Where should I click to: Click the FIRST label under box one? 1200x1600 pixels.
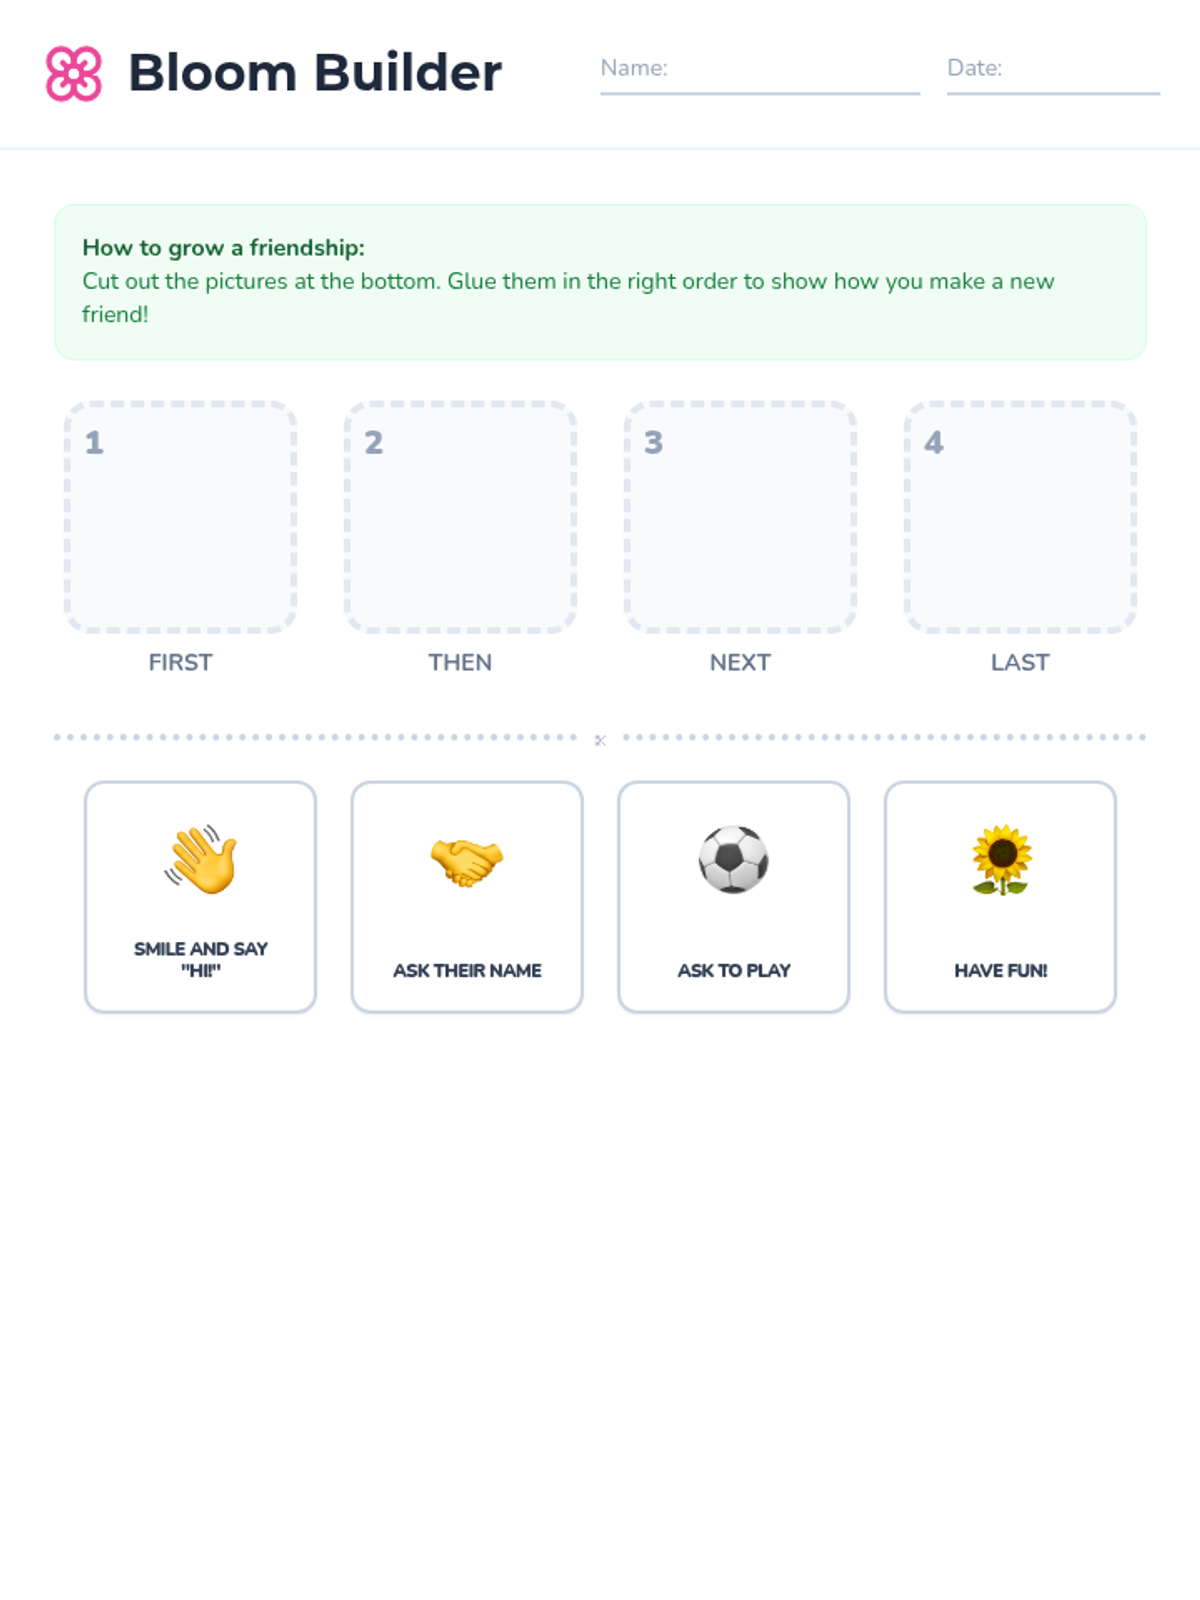point(180,662)
